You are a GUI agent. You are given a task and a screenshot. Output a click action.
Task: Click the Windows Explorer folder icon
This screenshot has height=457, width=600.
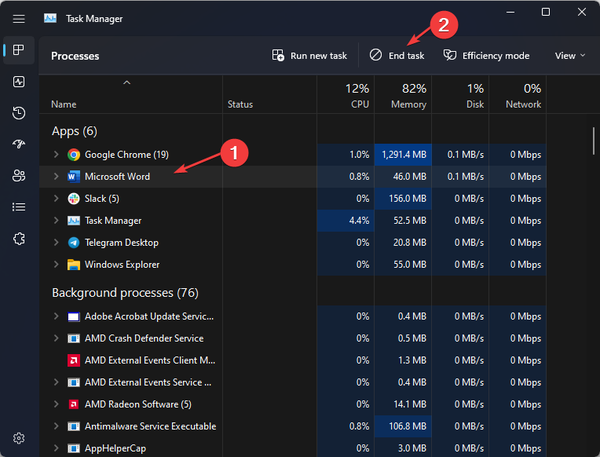(73, 264)
